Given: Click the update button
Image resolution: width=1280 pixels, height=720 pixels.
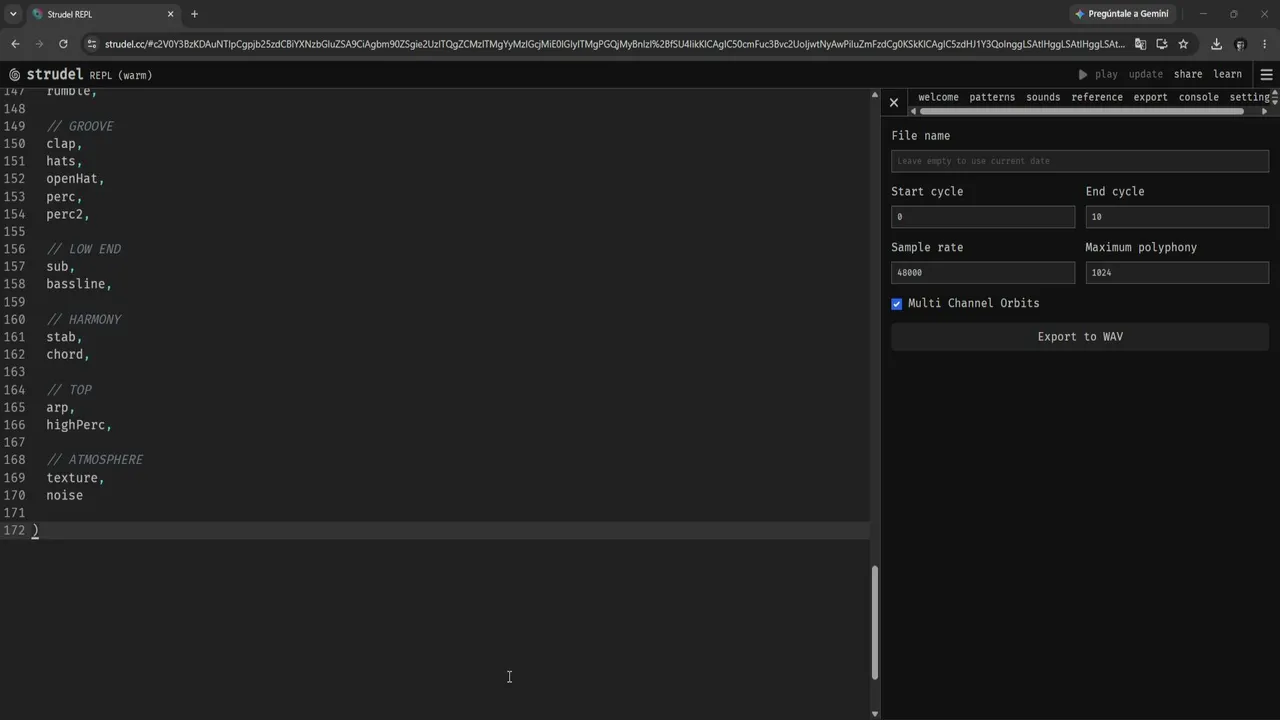Looking at the screenshot, I should (x=1146, y=74).
